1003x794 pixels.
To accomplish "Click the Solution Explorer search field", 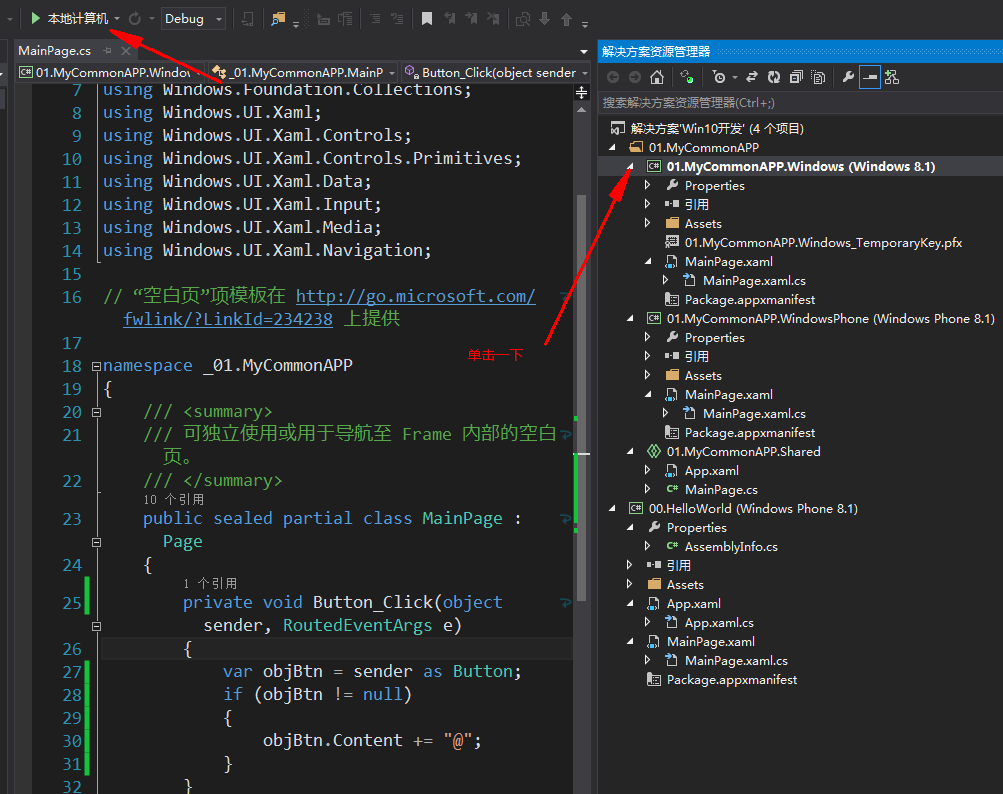I will (x=800, y=102).
